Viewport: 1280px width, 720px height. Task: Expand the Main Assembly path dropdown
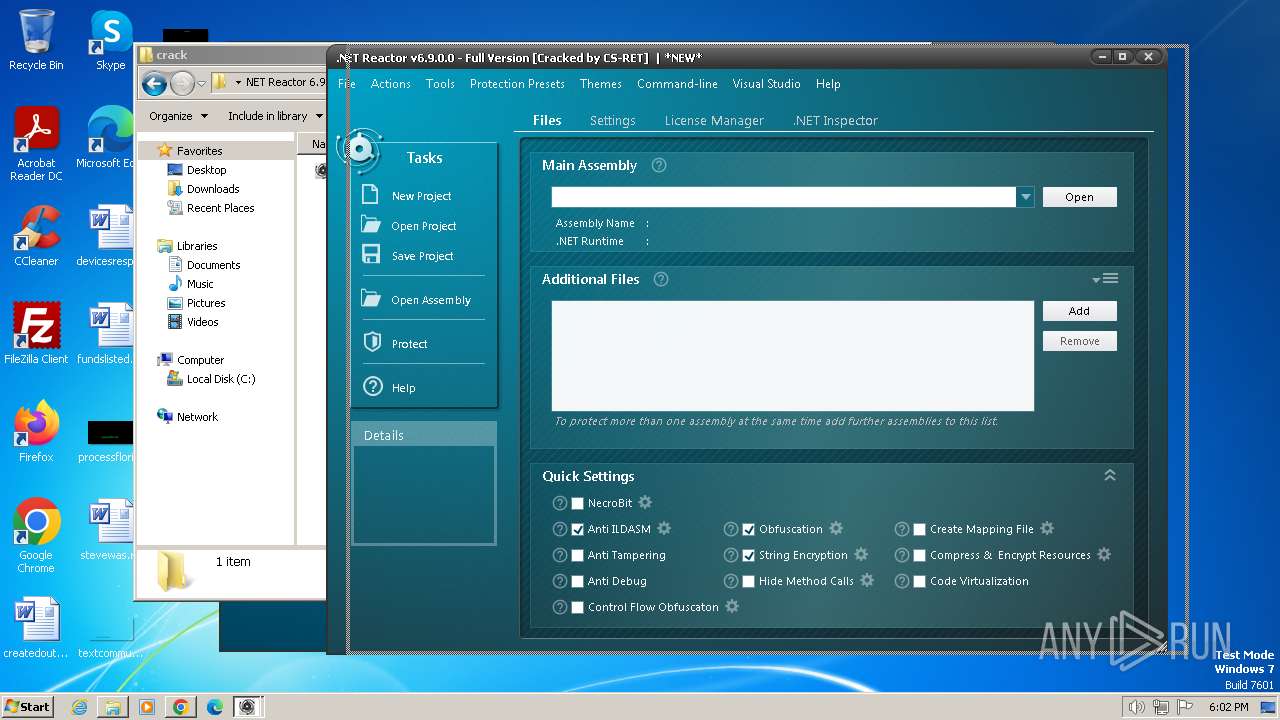coord(1025,197)
